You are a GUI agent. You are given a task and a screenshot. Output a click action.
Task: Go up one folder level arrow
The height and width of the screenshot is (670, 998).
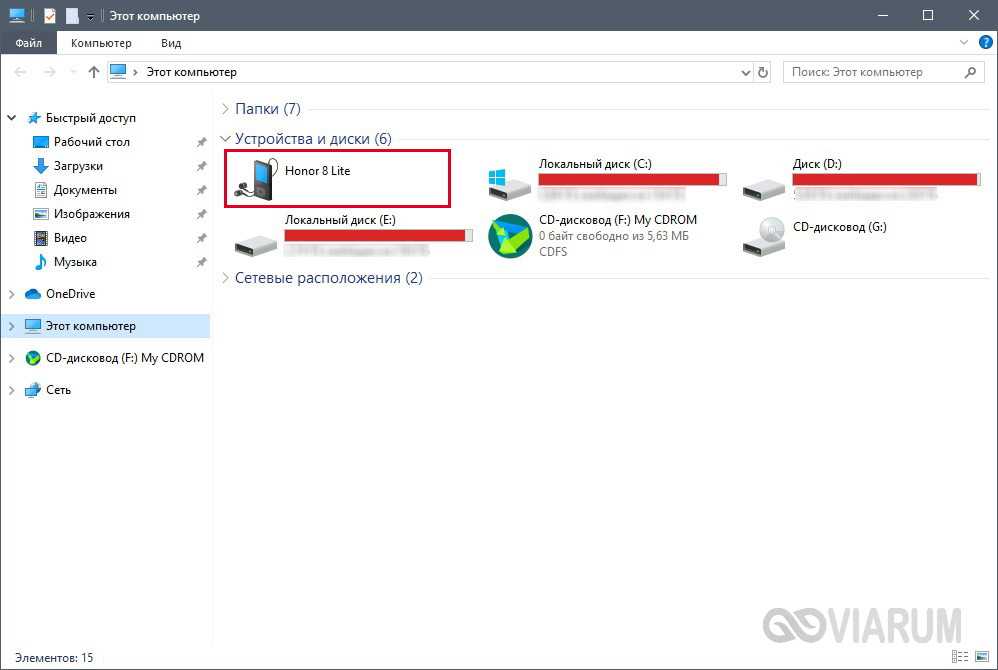(x=94, y=72)
